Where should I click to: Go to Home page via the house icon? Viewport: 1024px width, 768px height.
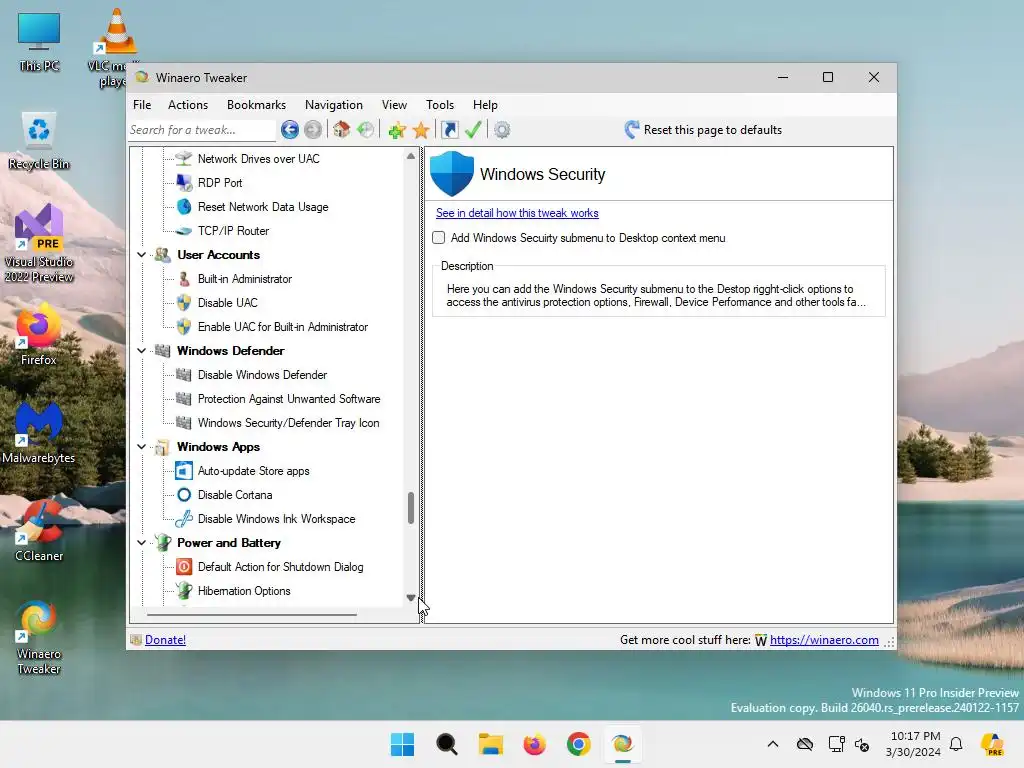tap(342, 130)
